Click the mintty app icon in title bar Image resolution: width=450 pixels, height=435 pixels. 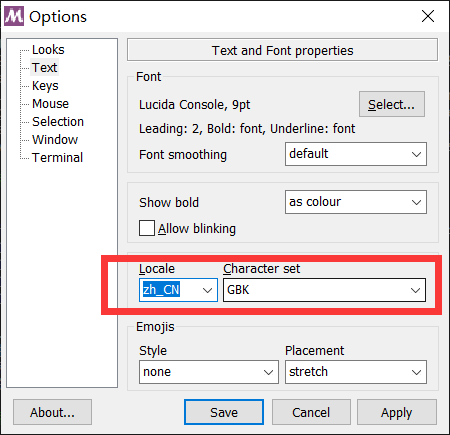tap(14, 16)
